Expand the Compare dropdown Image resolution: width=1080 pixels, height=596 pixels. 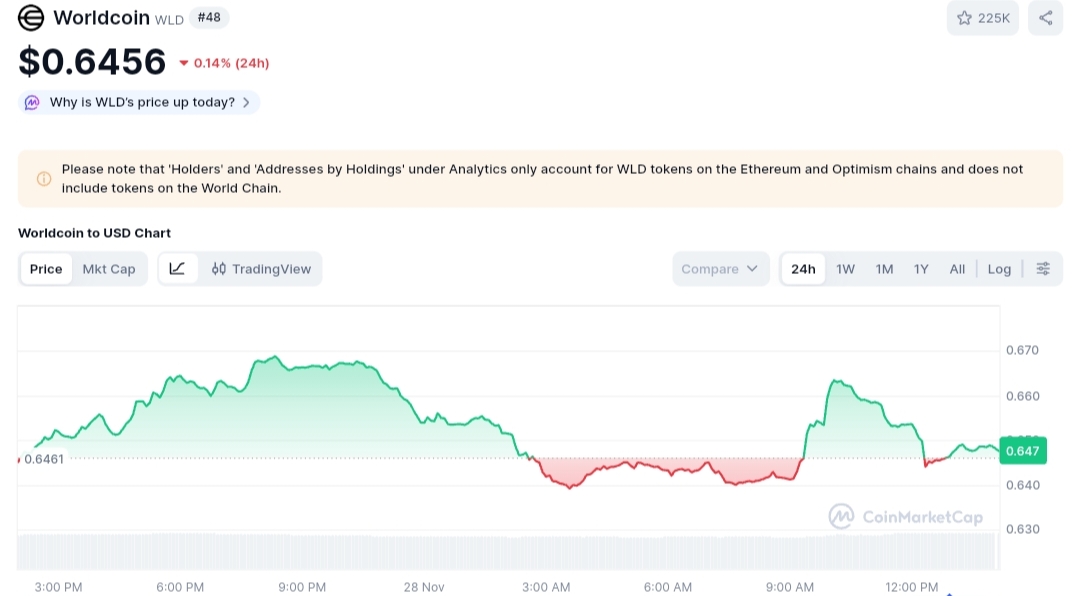(x=720, y=269)
